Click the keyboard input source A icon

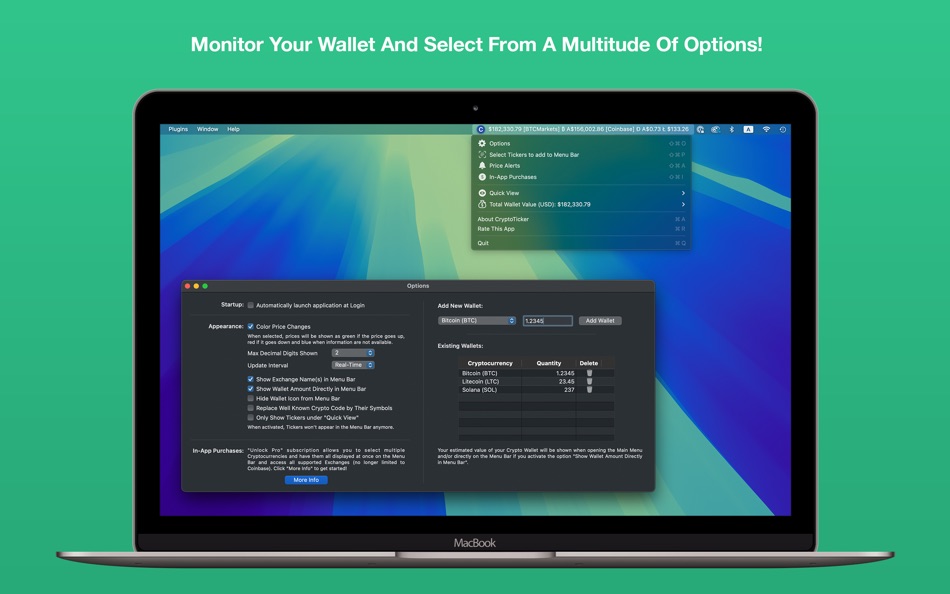[x=748, y=129]
